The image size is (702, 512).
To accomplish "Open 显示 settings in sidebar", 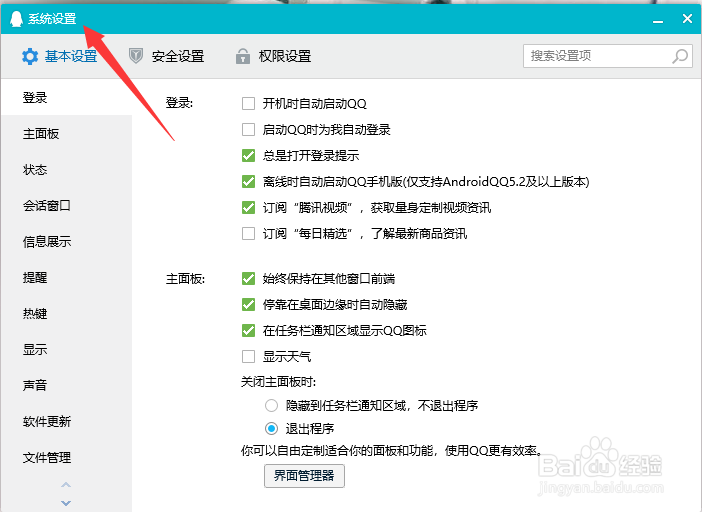I will 66,350.
